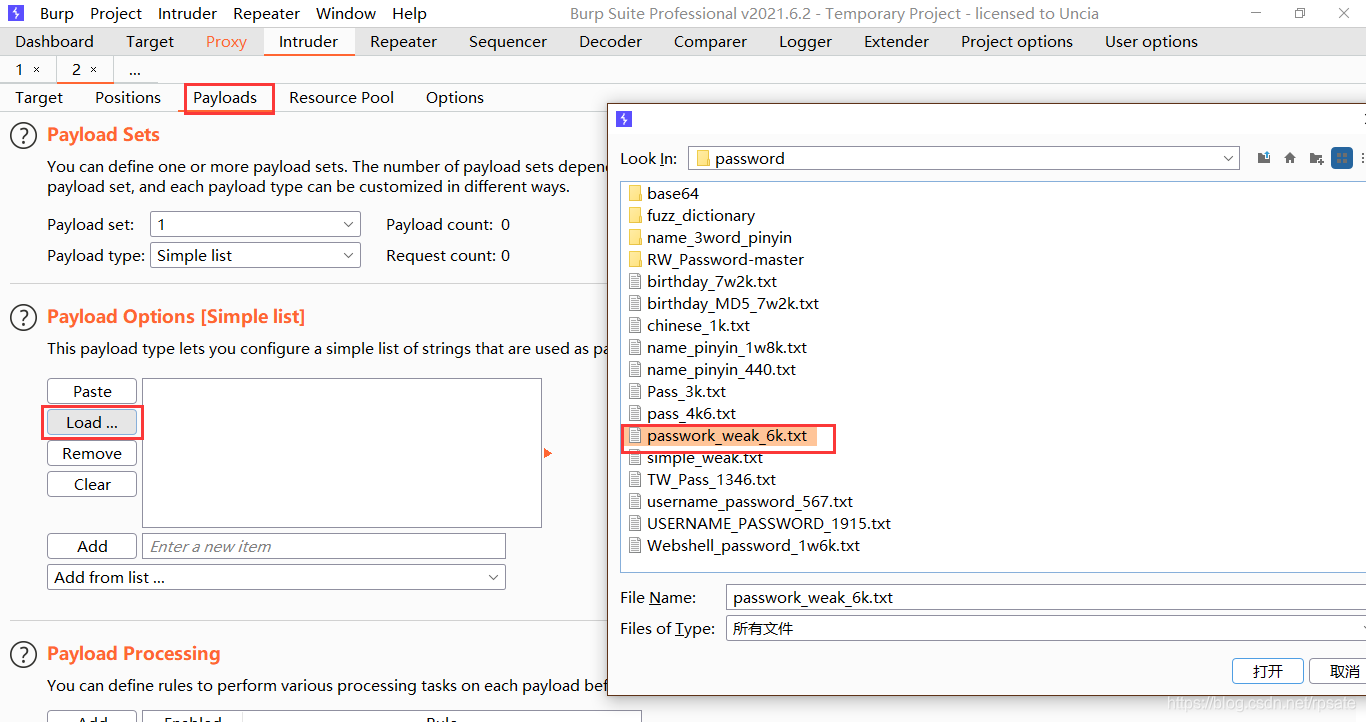Viewport: 1366px width, 722px height.
Task: Jump to home folder icon
Action: coord(1290,158)
